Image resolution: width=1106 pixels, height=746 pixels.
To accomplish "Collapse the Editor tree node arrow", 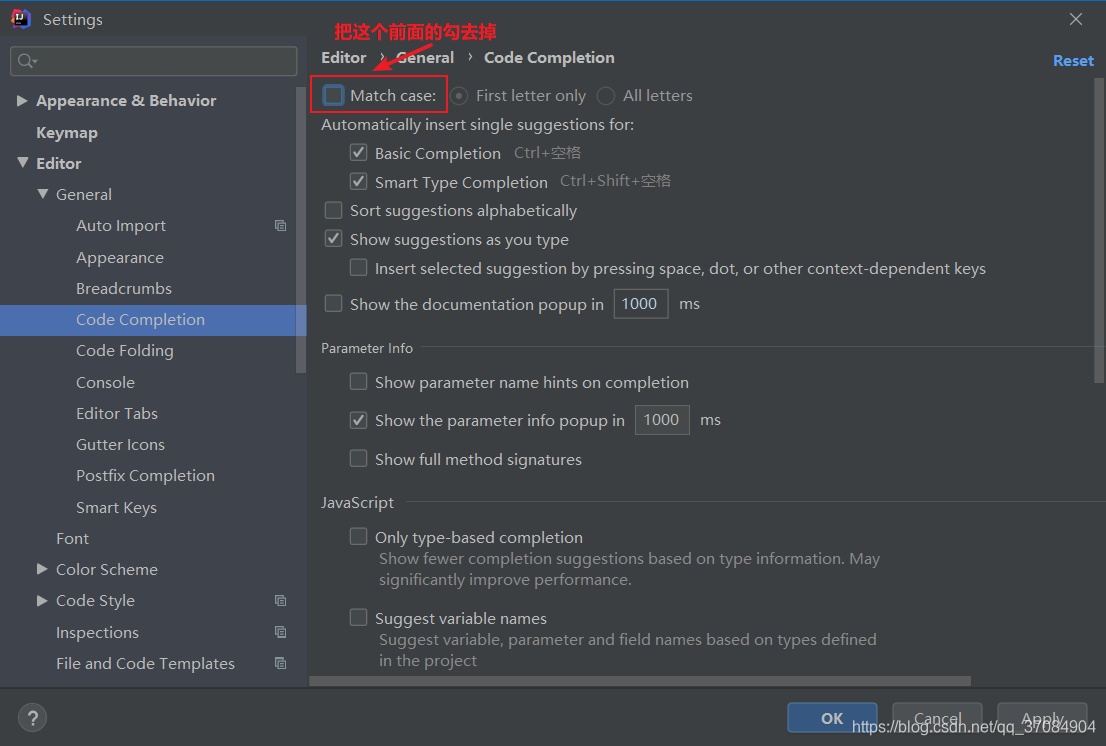I will pos(23,163).
